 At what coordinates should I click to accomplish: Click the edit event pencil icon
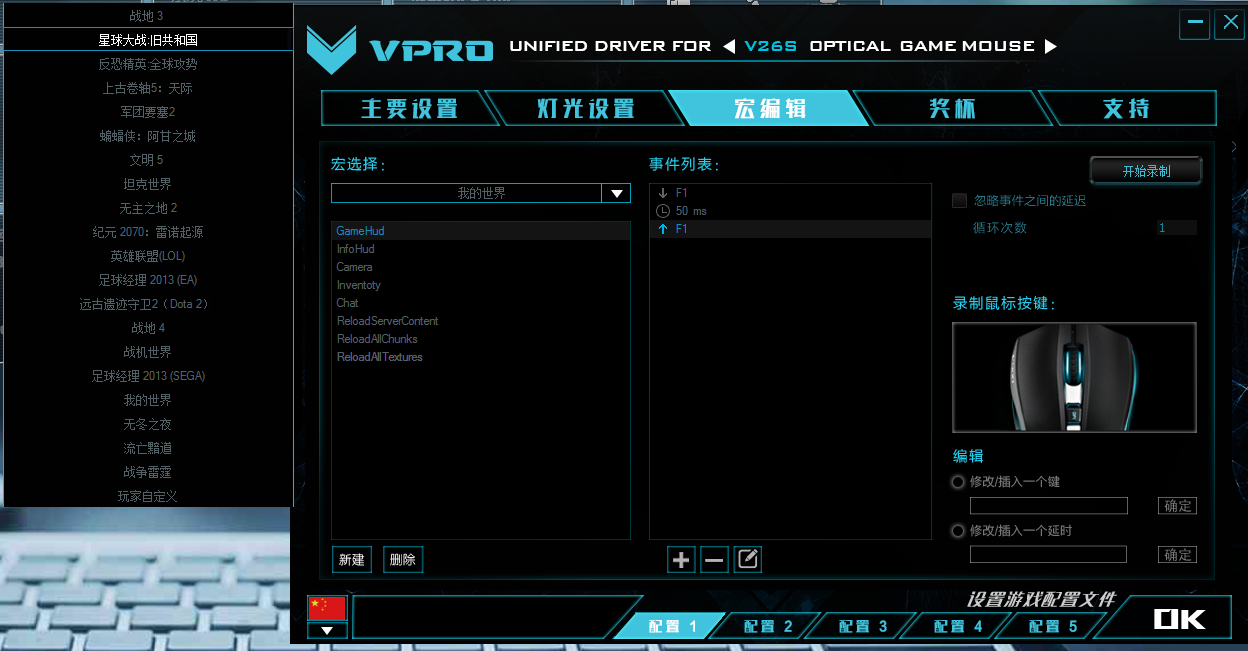747,560
